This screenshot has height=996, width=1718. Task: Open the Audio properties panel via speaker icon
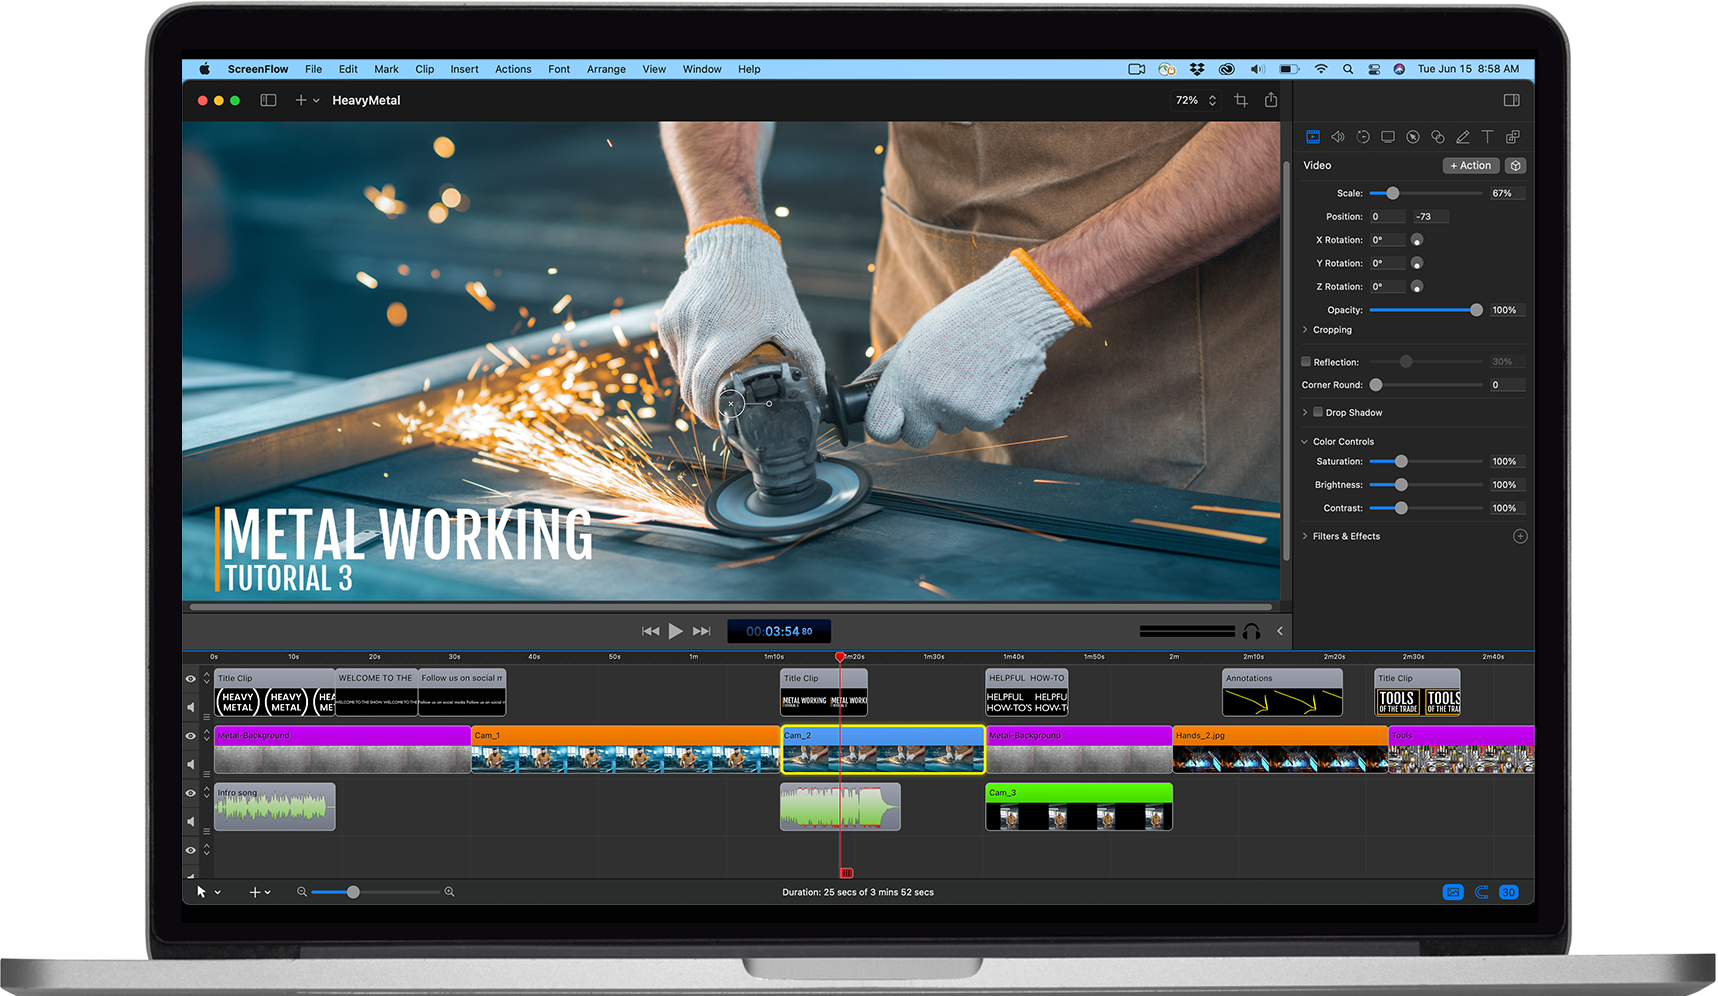1338,137
